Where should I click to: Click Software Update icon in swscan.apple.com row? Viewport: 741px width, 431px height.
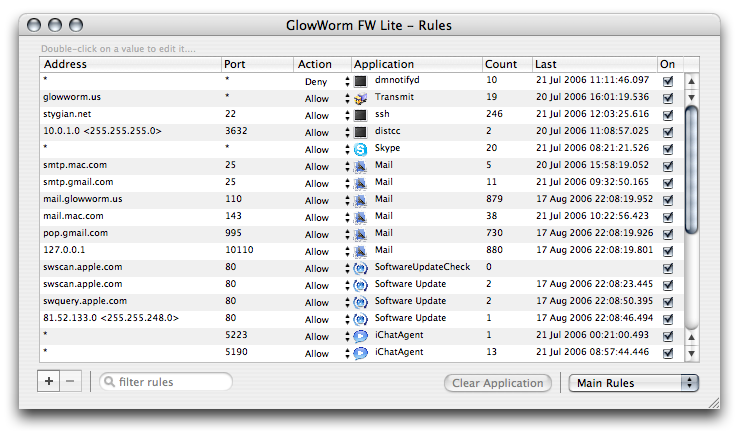point(361,285)
